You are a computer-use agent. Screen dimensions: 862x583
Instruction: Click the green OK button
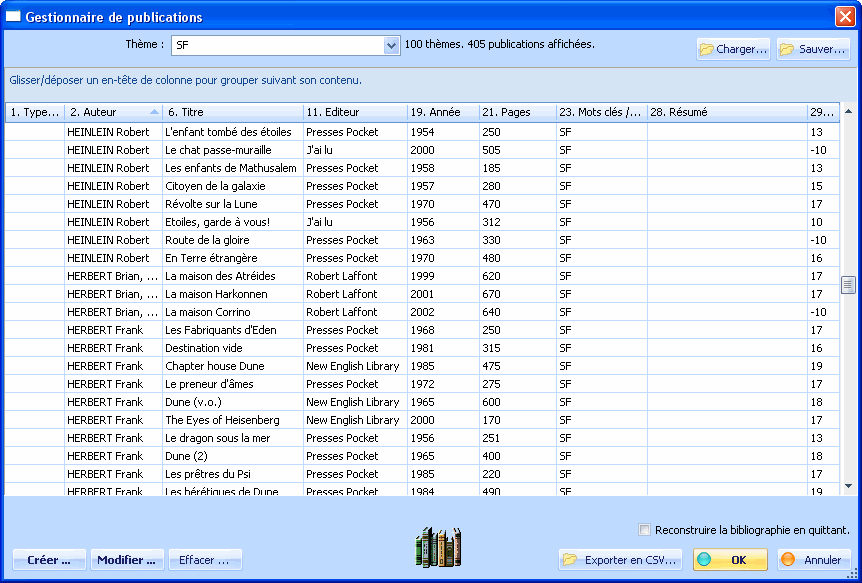tap(729, 560)
